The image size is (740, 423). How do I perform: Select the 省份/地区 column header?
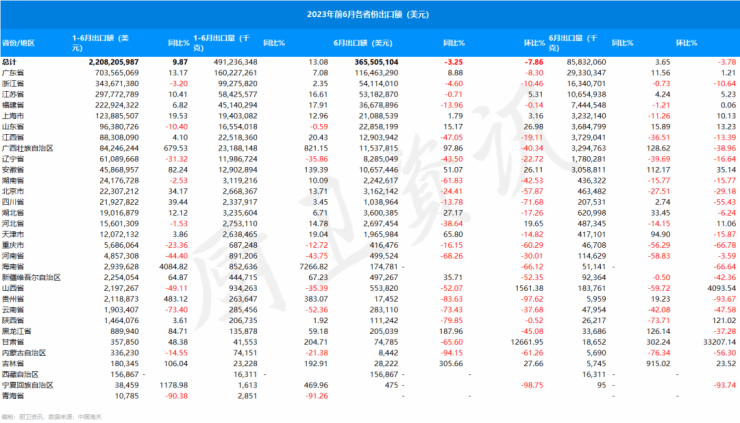click(x=18, y=43)
